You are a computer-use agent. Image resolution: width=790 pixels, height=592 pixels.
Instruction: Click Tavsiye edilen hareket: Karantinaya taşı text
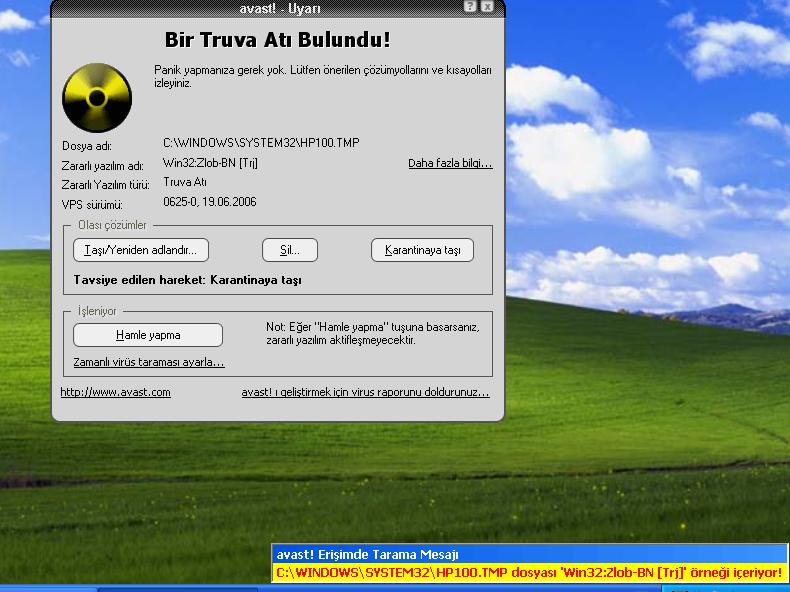tap(187, 280)
